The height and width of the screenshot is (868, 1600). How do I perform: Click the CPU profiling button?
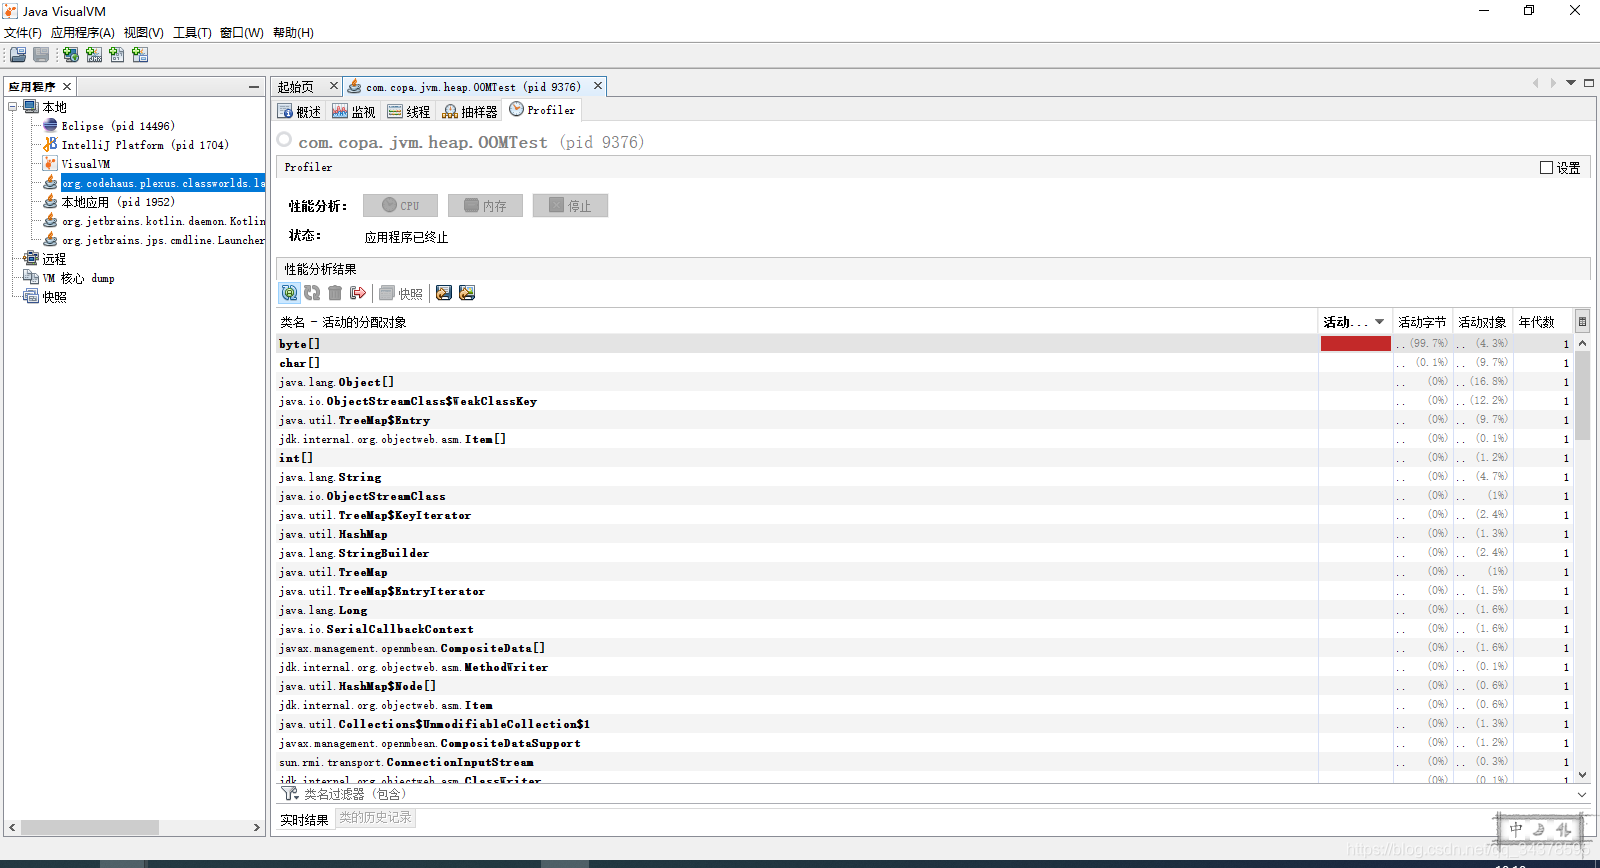pyautogui.click(x=400, y=206)
